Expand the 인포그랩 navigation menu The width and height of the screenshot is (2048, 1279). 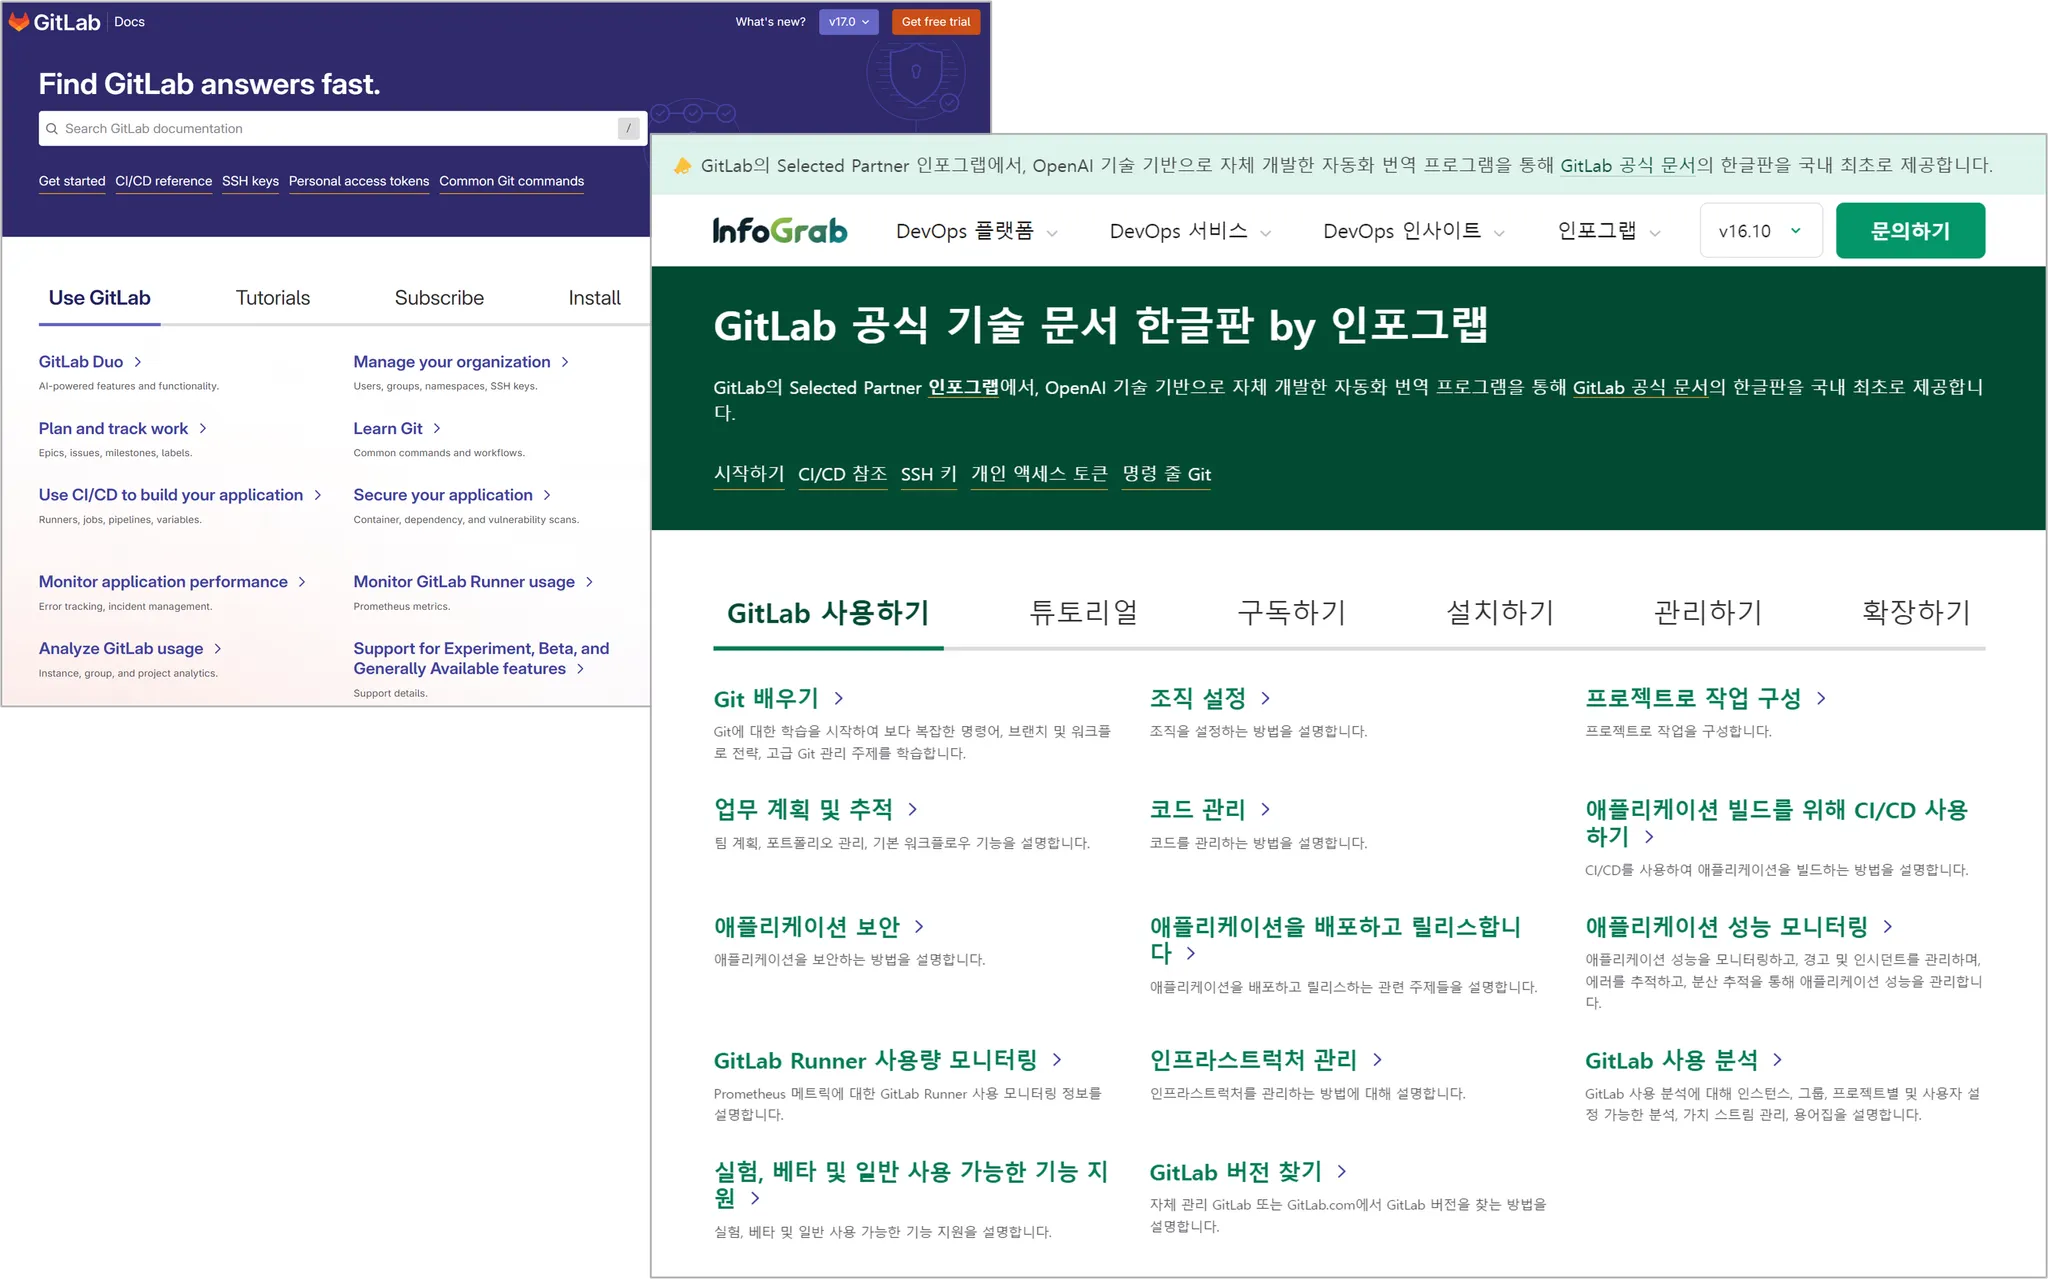pyautogui.click(x=1608, y=231)
